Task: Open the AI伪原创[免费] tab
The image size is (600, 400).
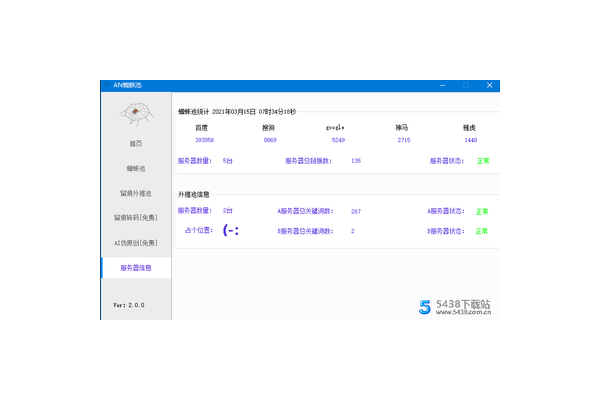Action: pyautogui.click(x=136, y=242)
